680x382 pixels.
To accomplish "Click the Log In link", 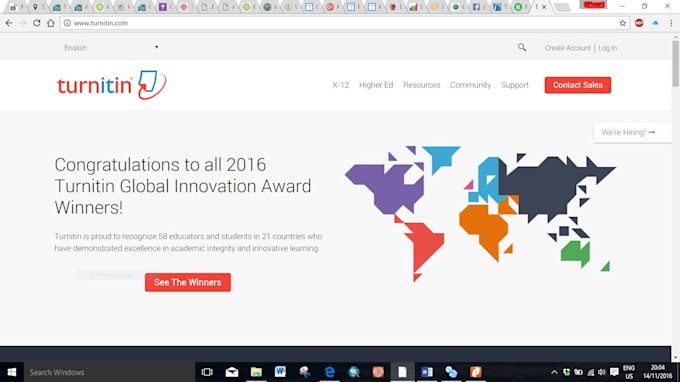I will 608,48.
